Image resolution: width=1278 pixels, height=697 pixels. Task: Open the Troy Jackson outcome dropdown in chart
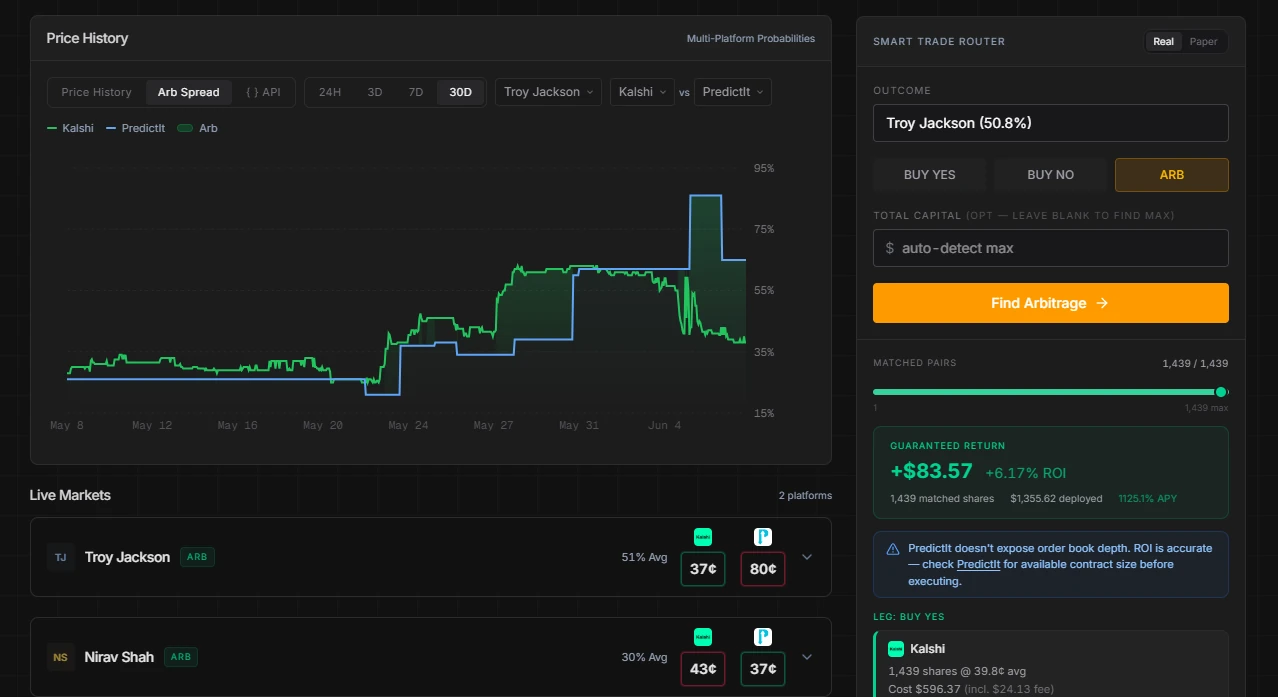tap(548, 92)
